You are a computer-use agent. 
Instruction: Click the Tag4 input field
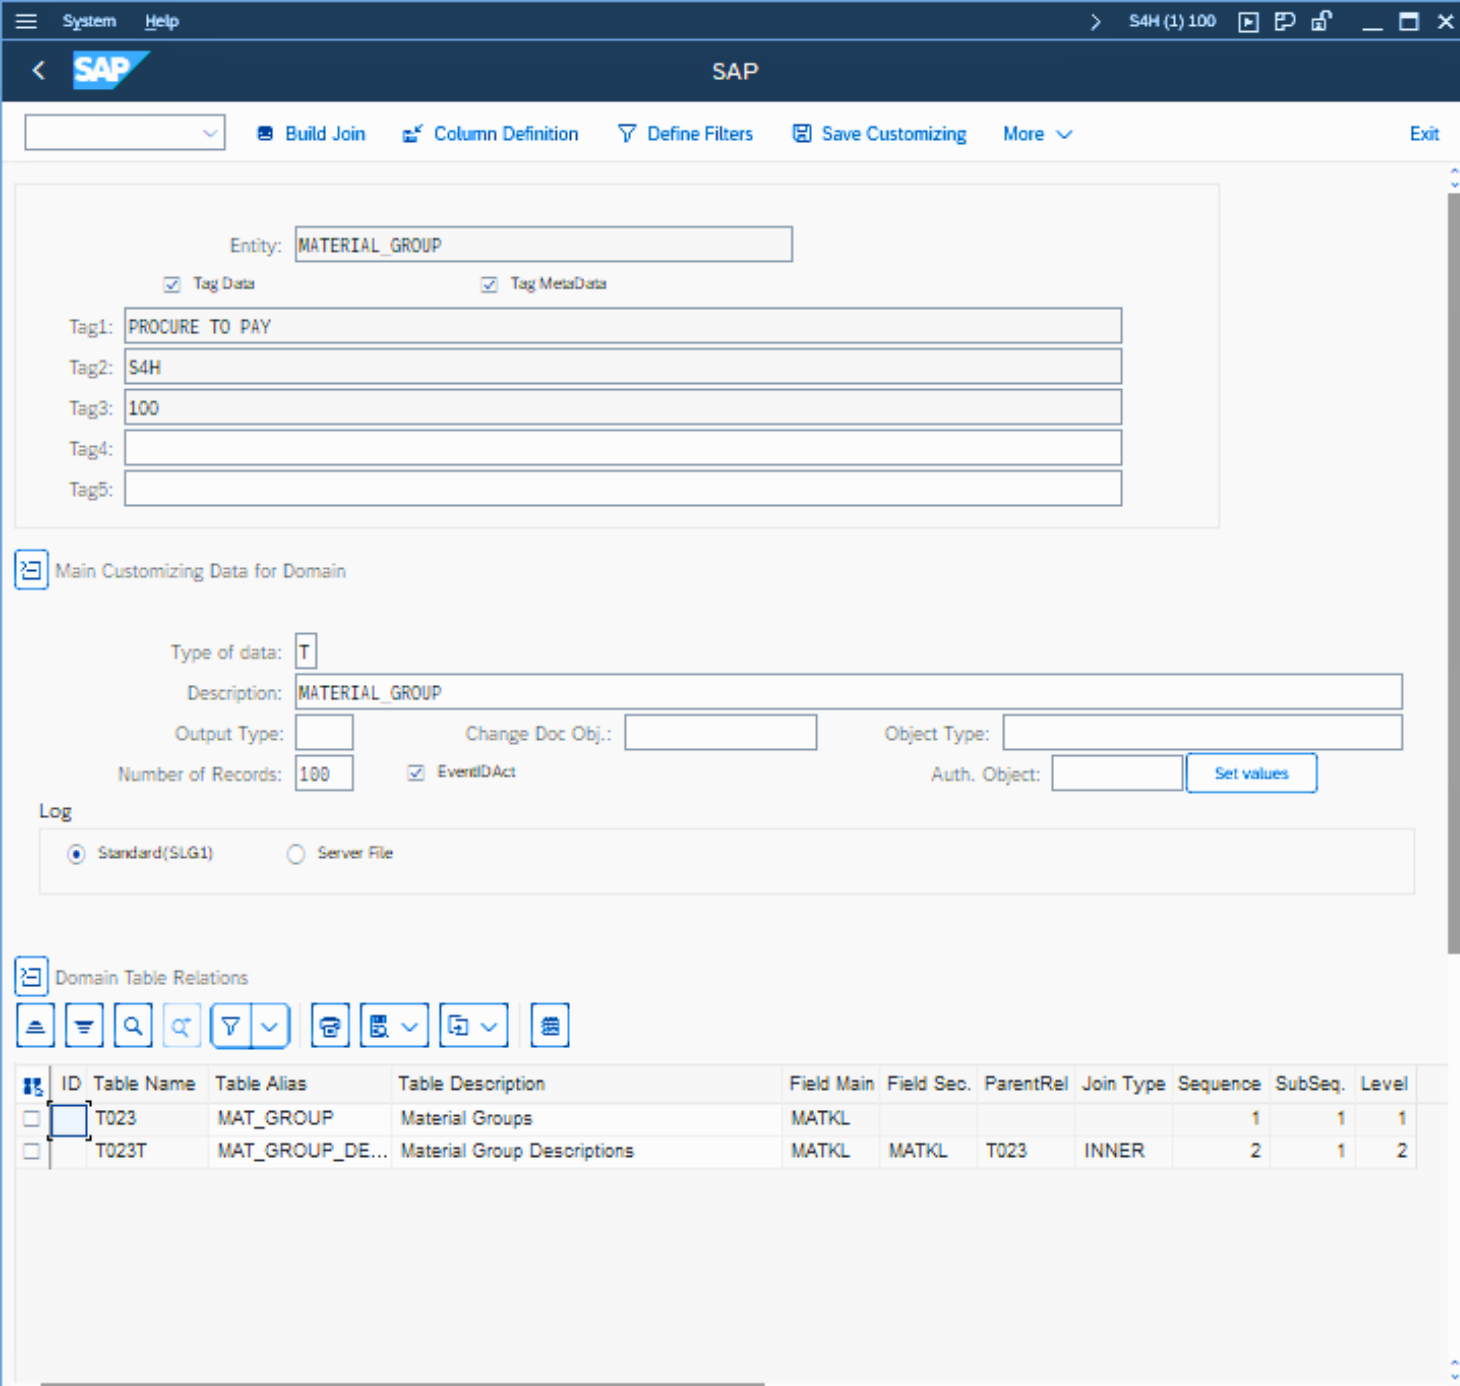click(622, 448)
